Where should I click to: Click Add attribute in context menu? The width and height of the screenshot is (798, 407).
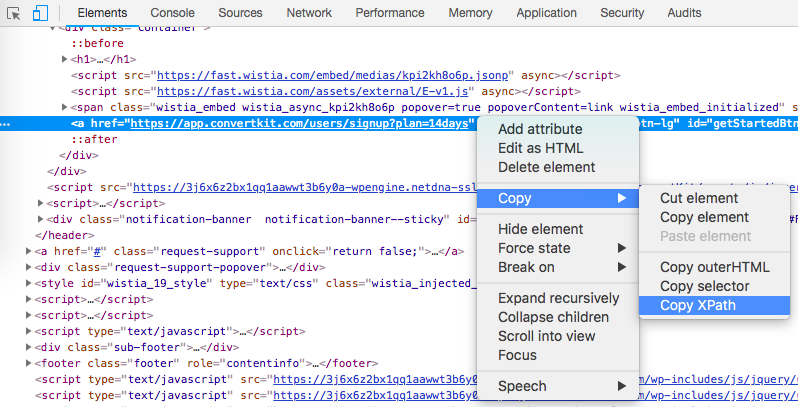pos(540,129)
